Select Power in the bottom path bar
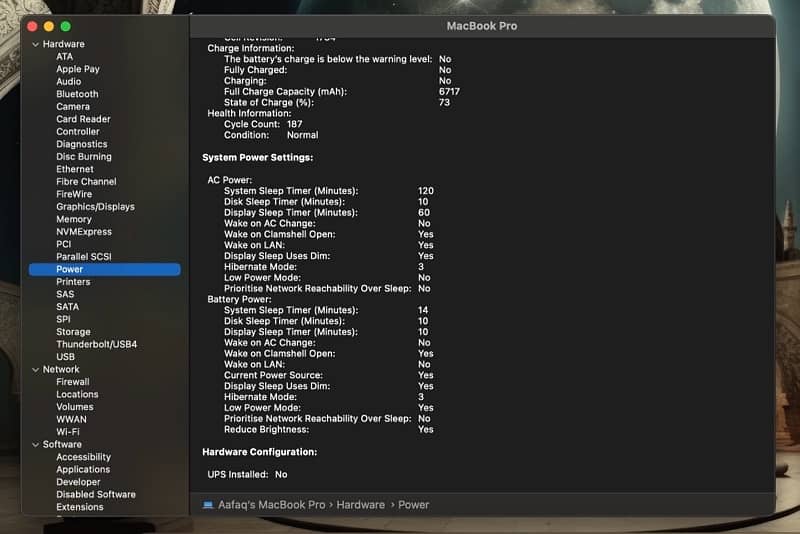The image size is (800, 534). (x=413, y=505)
